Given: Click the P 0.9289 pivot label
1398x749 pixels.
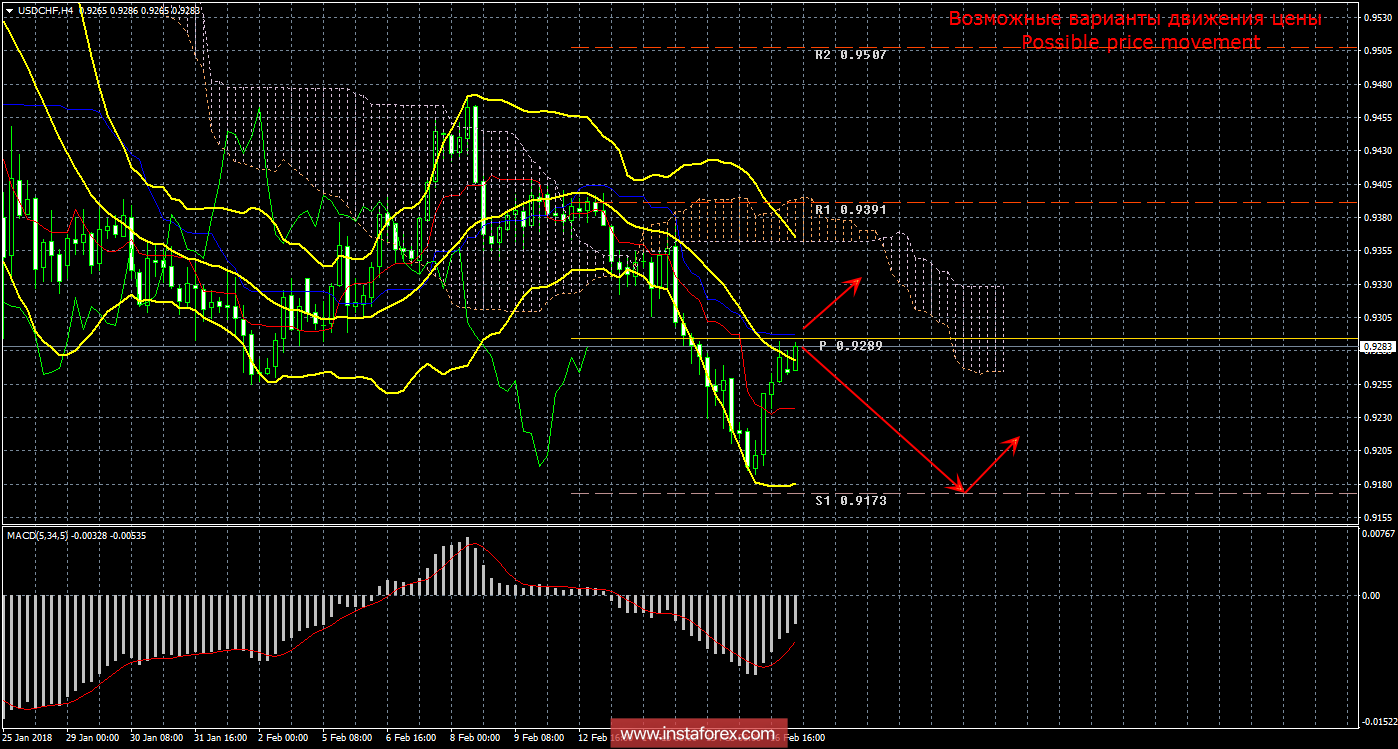Looking at the screenshot, I should point(852,345).
